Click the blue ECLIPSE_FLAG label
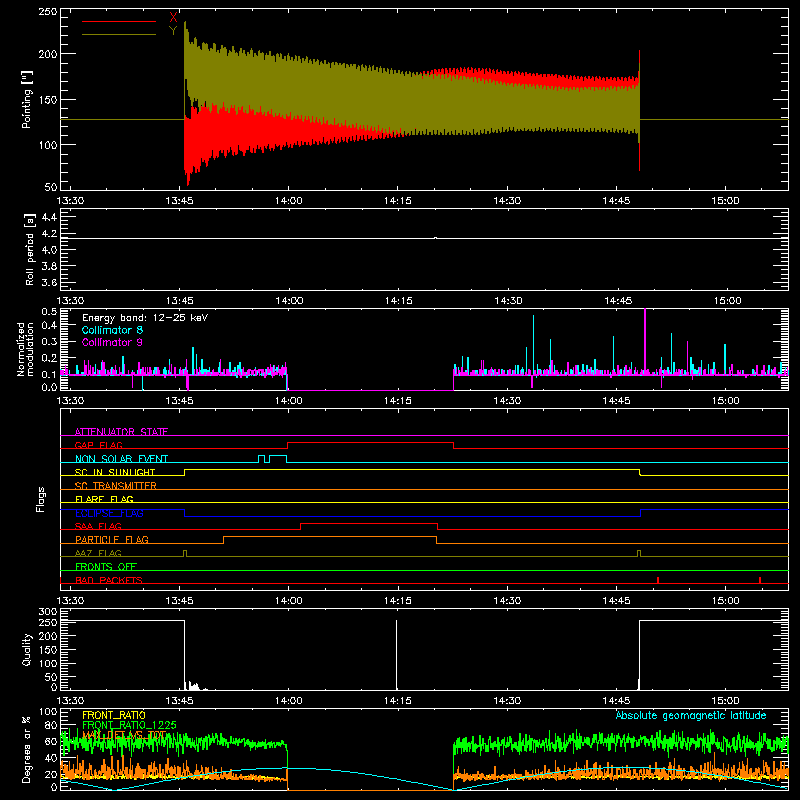 [109, 513]
